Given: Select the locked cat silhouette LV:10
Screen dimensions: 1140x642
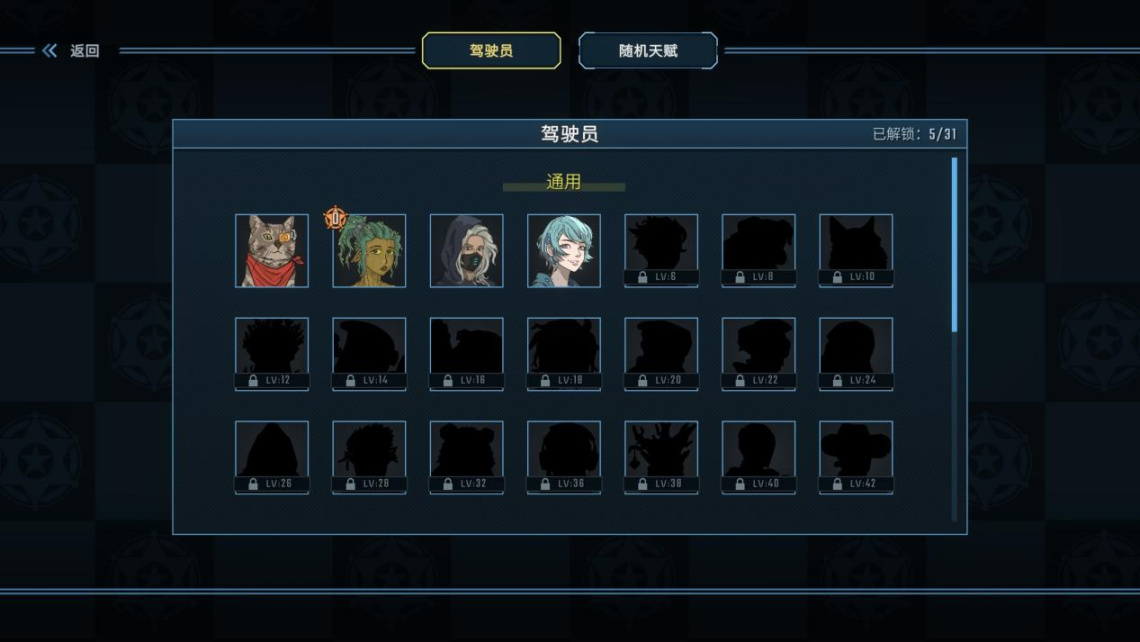Looking at the screenshot, I should (x=856, y=250).
